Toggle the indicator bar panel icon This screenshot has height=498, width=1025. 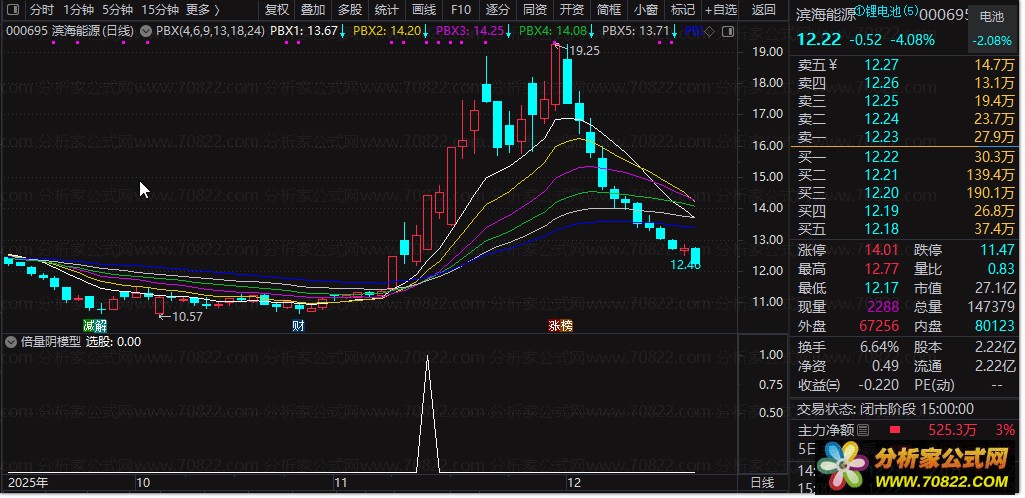729,31
